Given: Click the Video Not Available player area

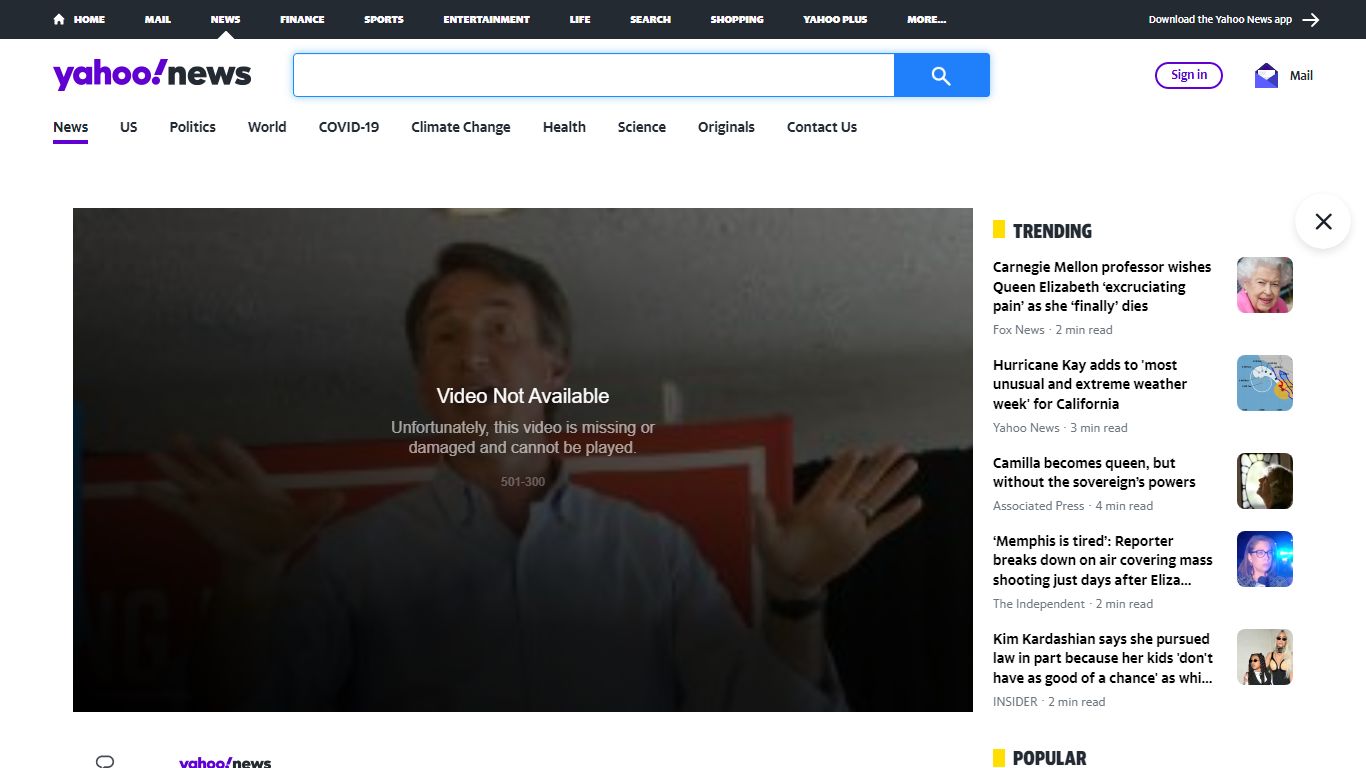Looking at the screenshot, I should pyautogui.click(x=523, y=460).
